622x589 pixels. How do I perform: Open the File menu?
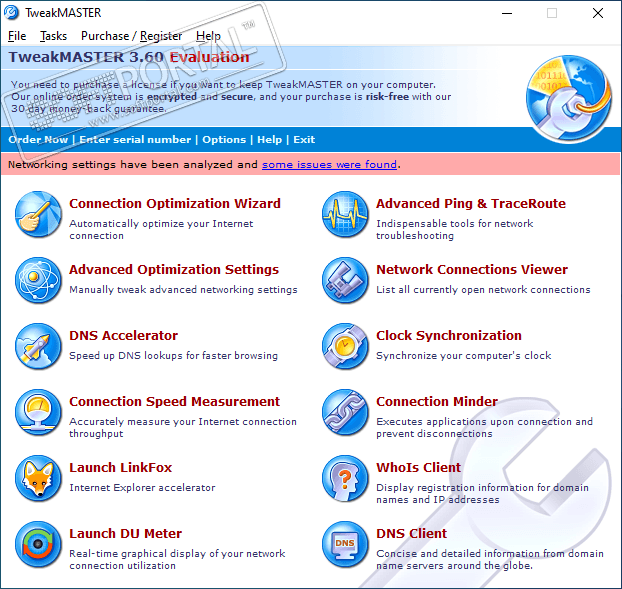(17, 36)
